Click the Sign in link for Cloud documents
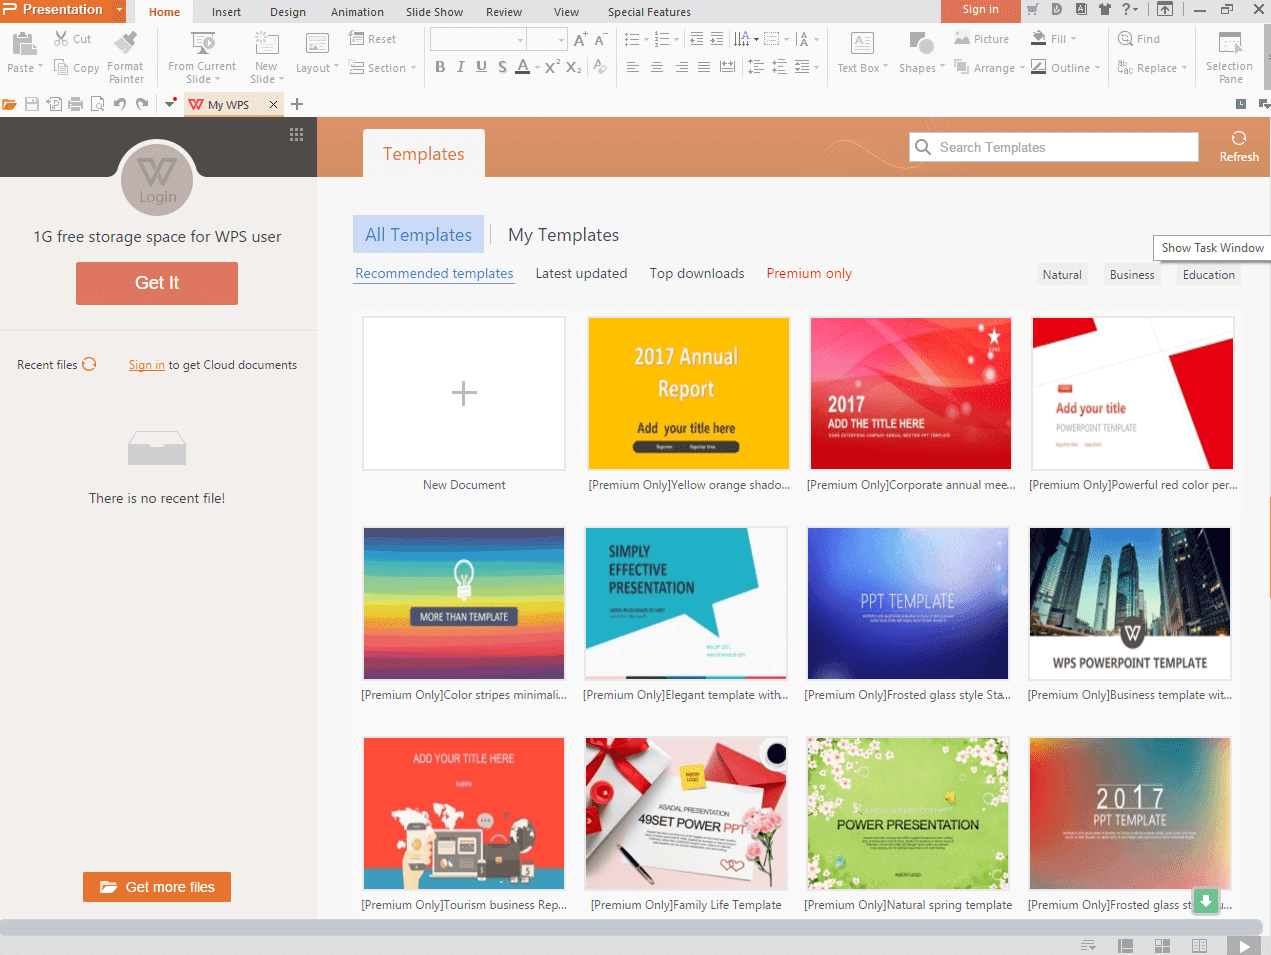The width and height of the screenshot is (1271, 955). (146, 365)
